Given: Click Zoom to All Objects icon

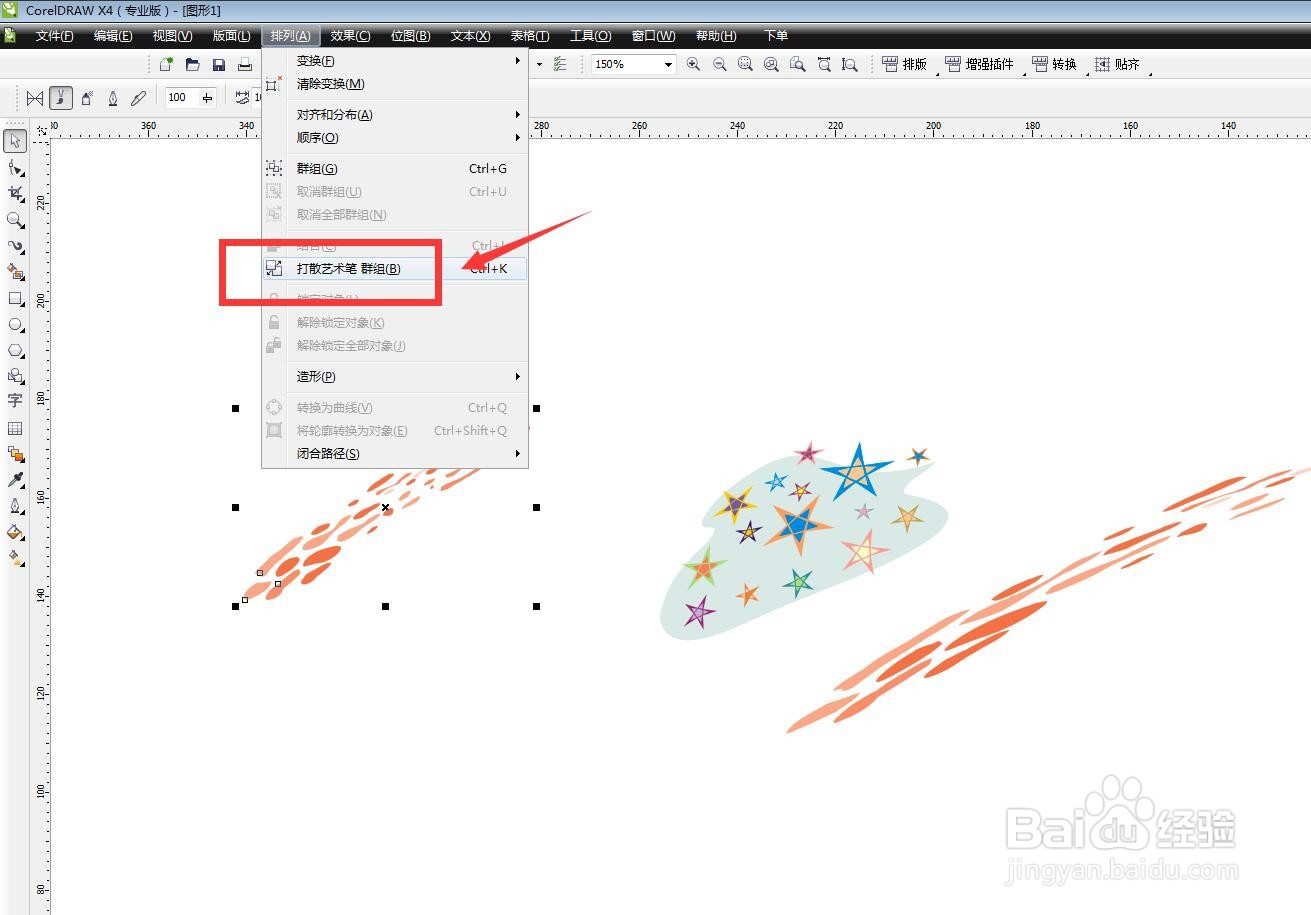Looking at the screenshot, I should [771, 64].
